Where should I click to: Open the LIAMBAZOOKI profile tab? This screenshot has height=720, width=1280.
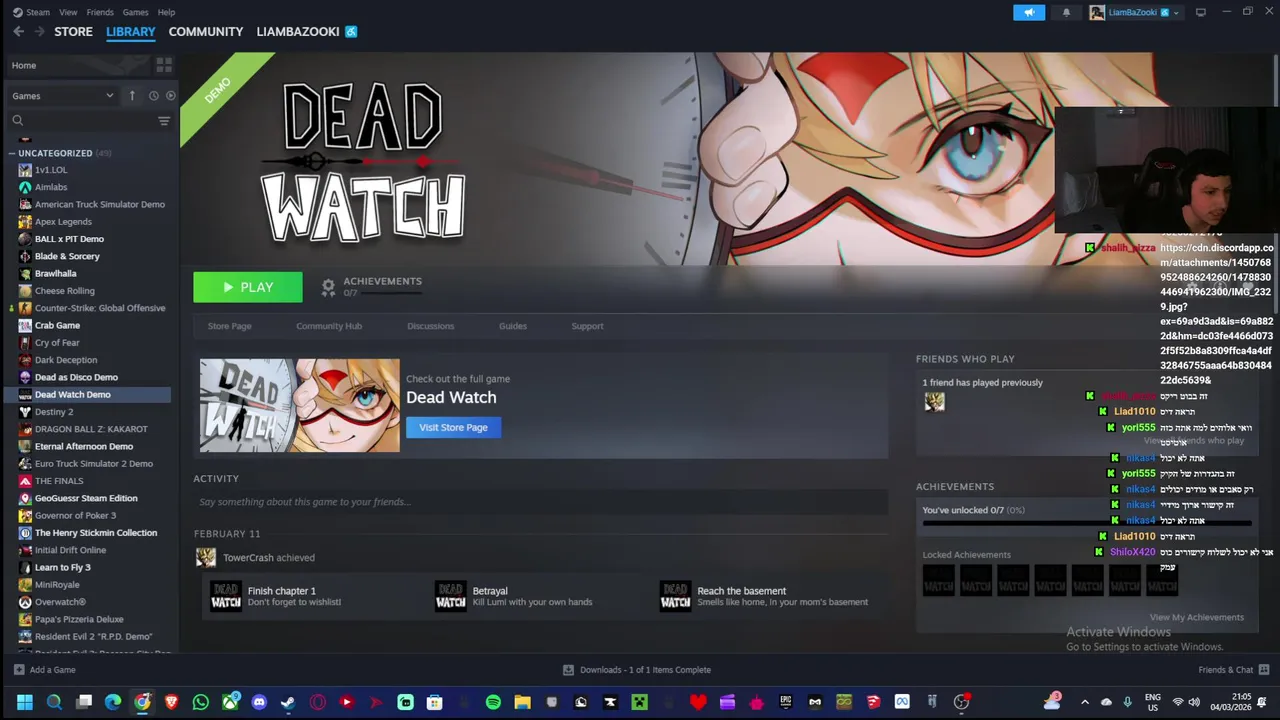click(298, 32)
